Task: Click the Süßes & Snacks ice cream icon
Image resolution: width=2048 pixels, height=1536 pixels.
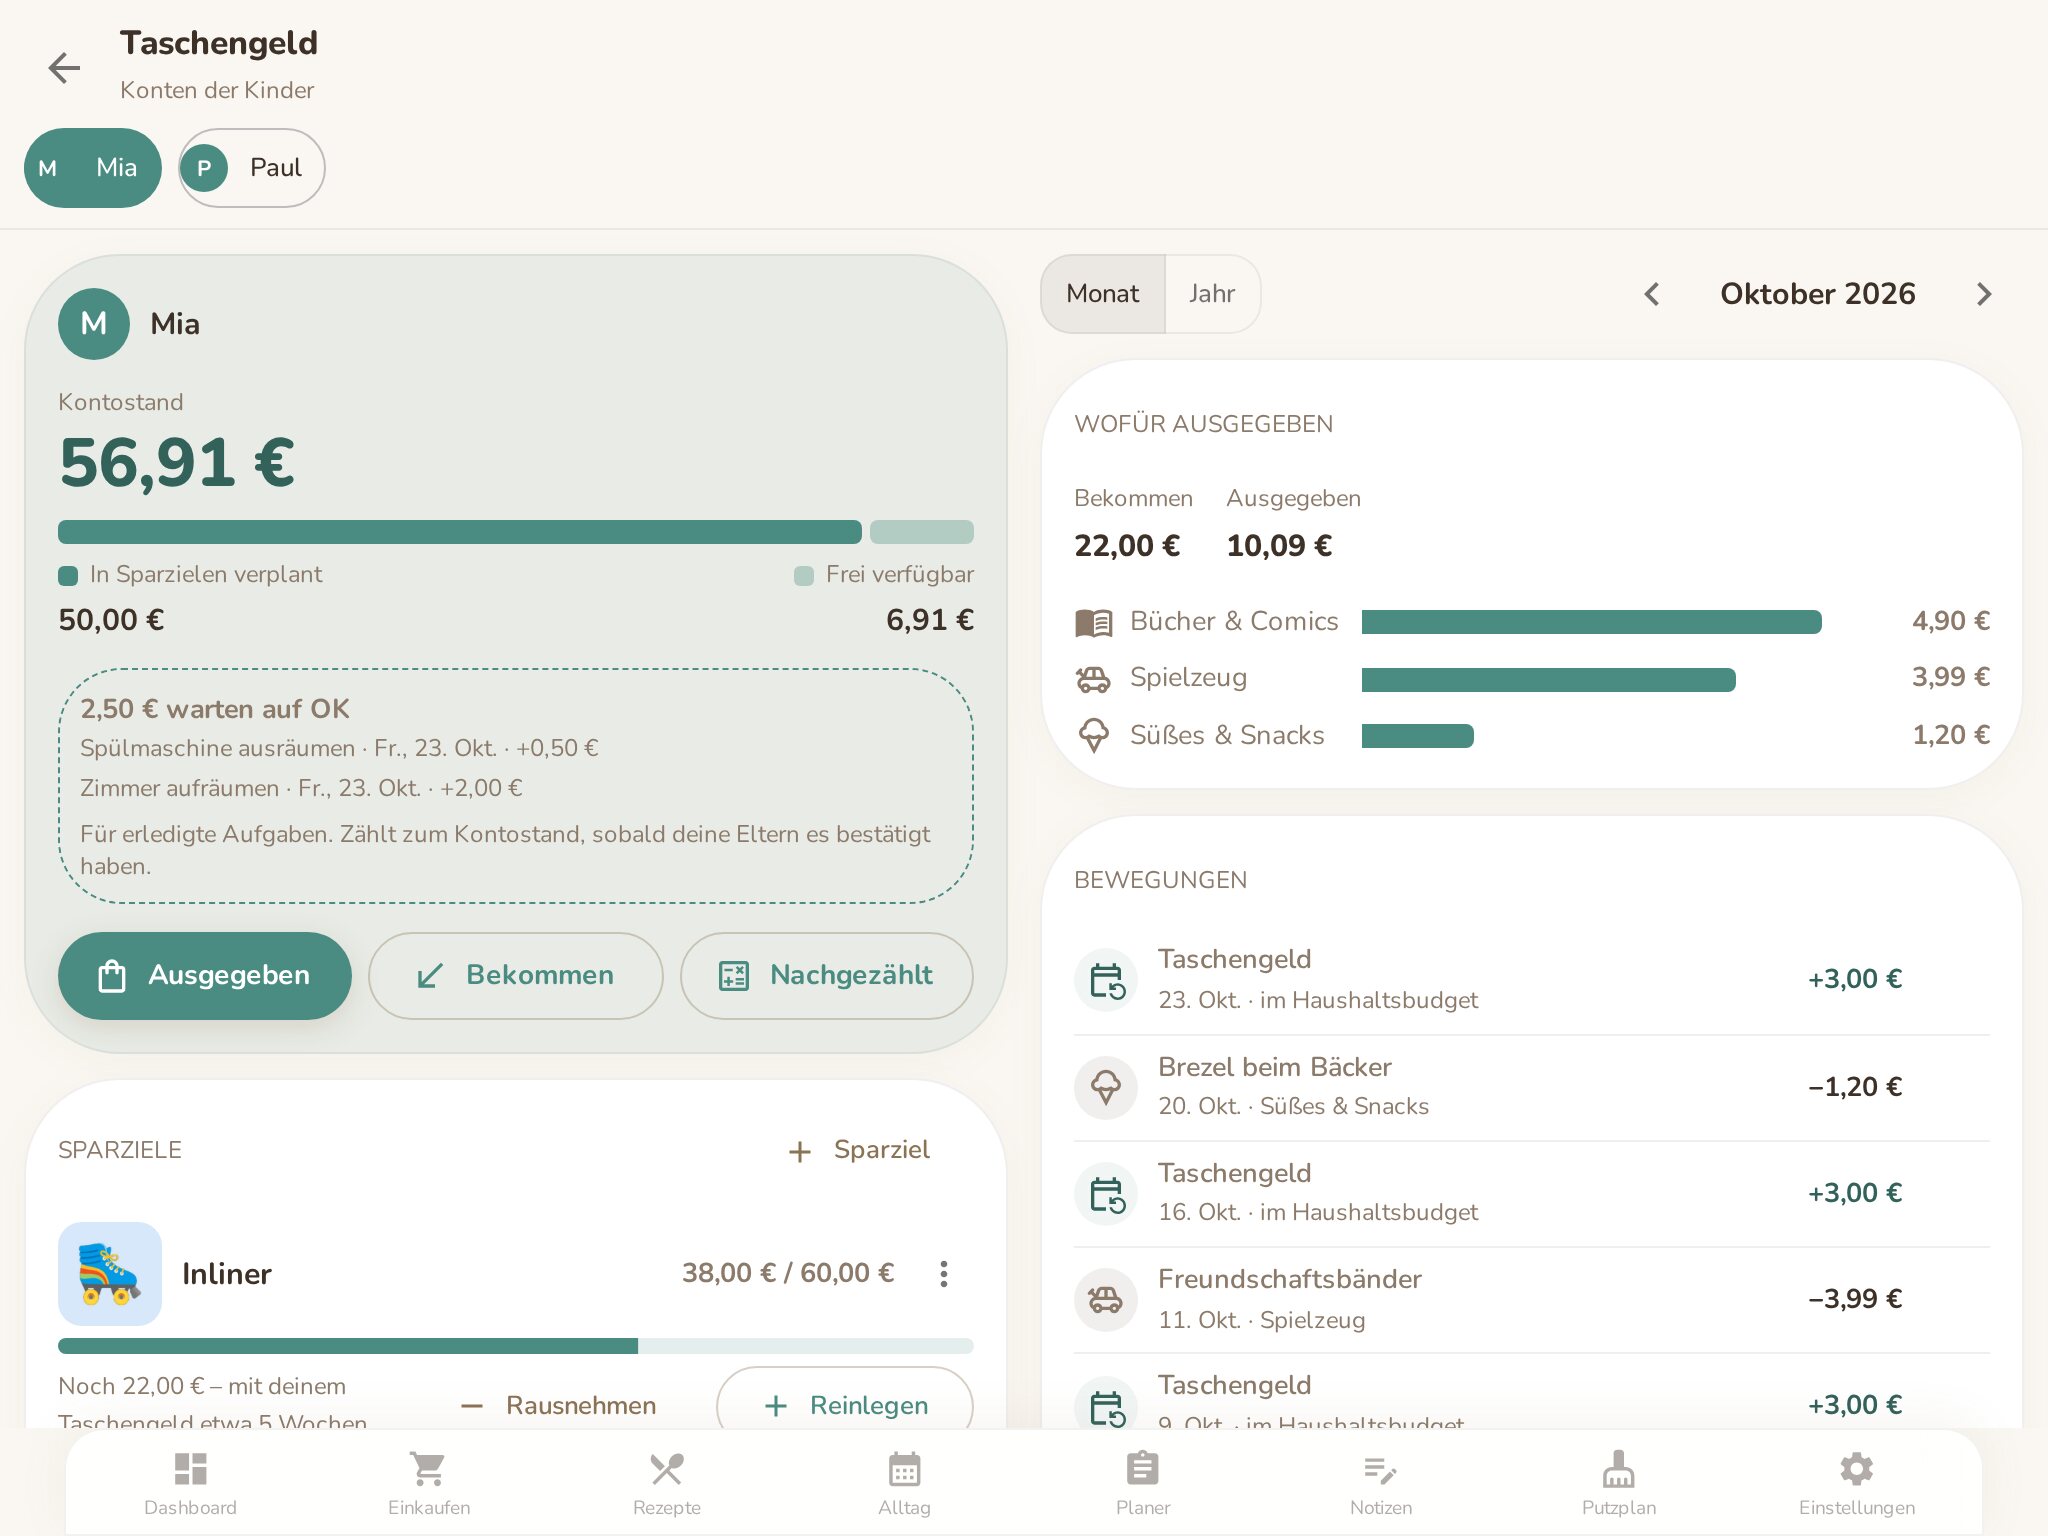Action: [x=1094, y=736]
